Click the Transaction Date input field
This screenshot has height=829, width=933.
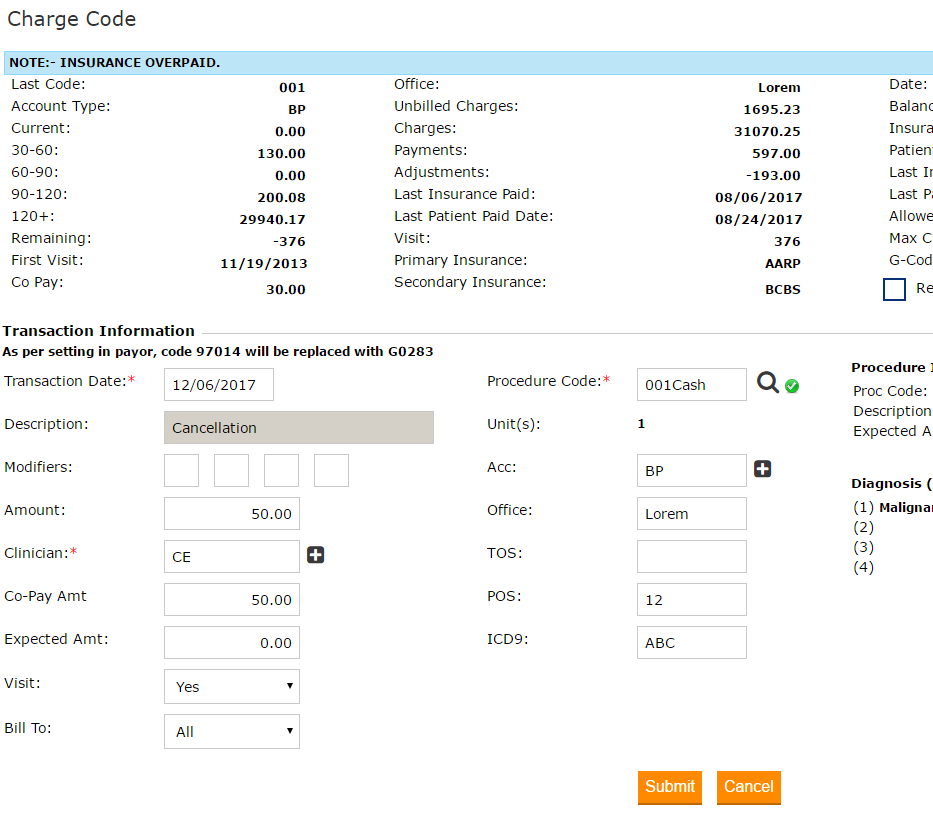(x=218, y=385)
